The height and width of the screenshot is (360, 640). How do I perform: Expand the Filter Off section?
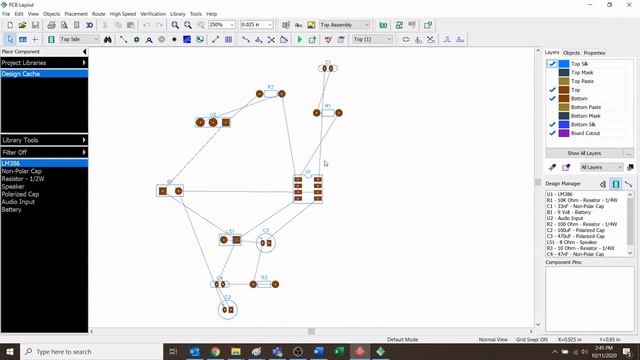(44, 152)
